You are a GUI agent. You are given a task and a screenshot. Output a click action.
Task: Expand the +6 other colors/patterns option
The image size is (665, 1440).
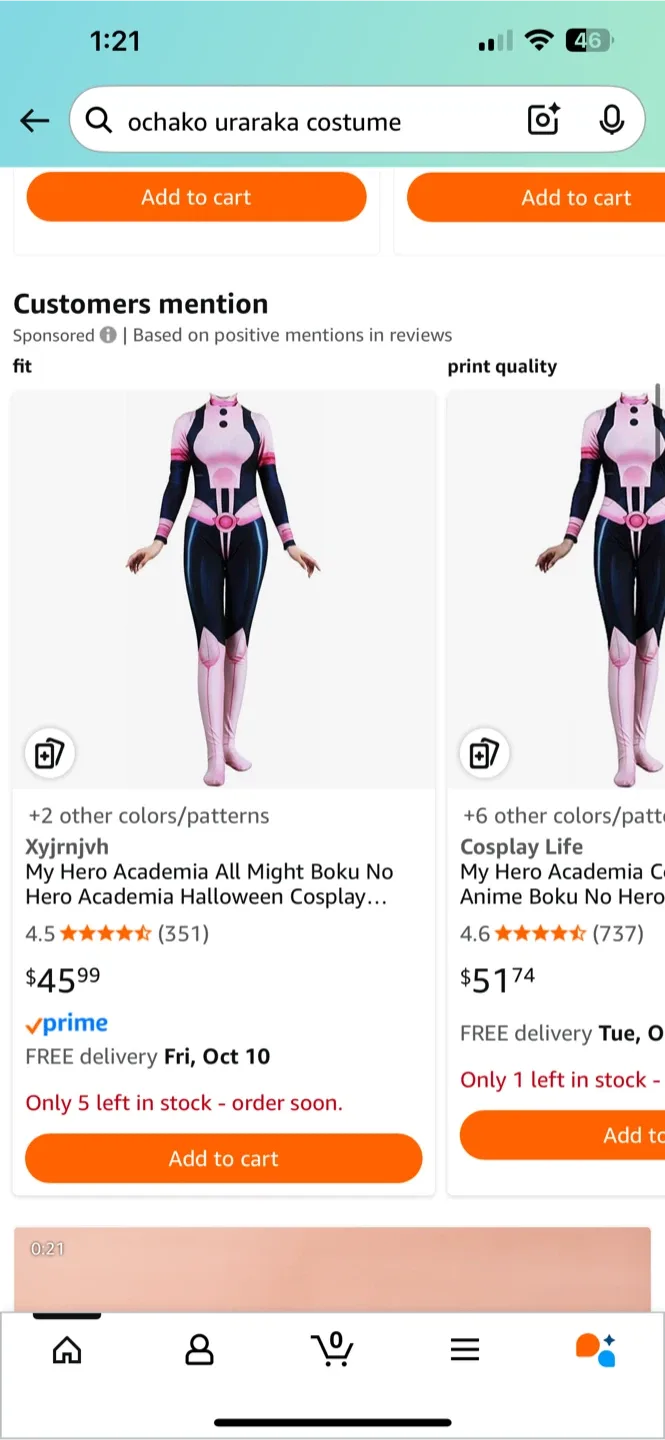(x=562, y=815)
